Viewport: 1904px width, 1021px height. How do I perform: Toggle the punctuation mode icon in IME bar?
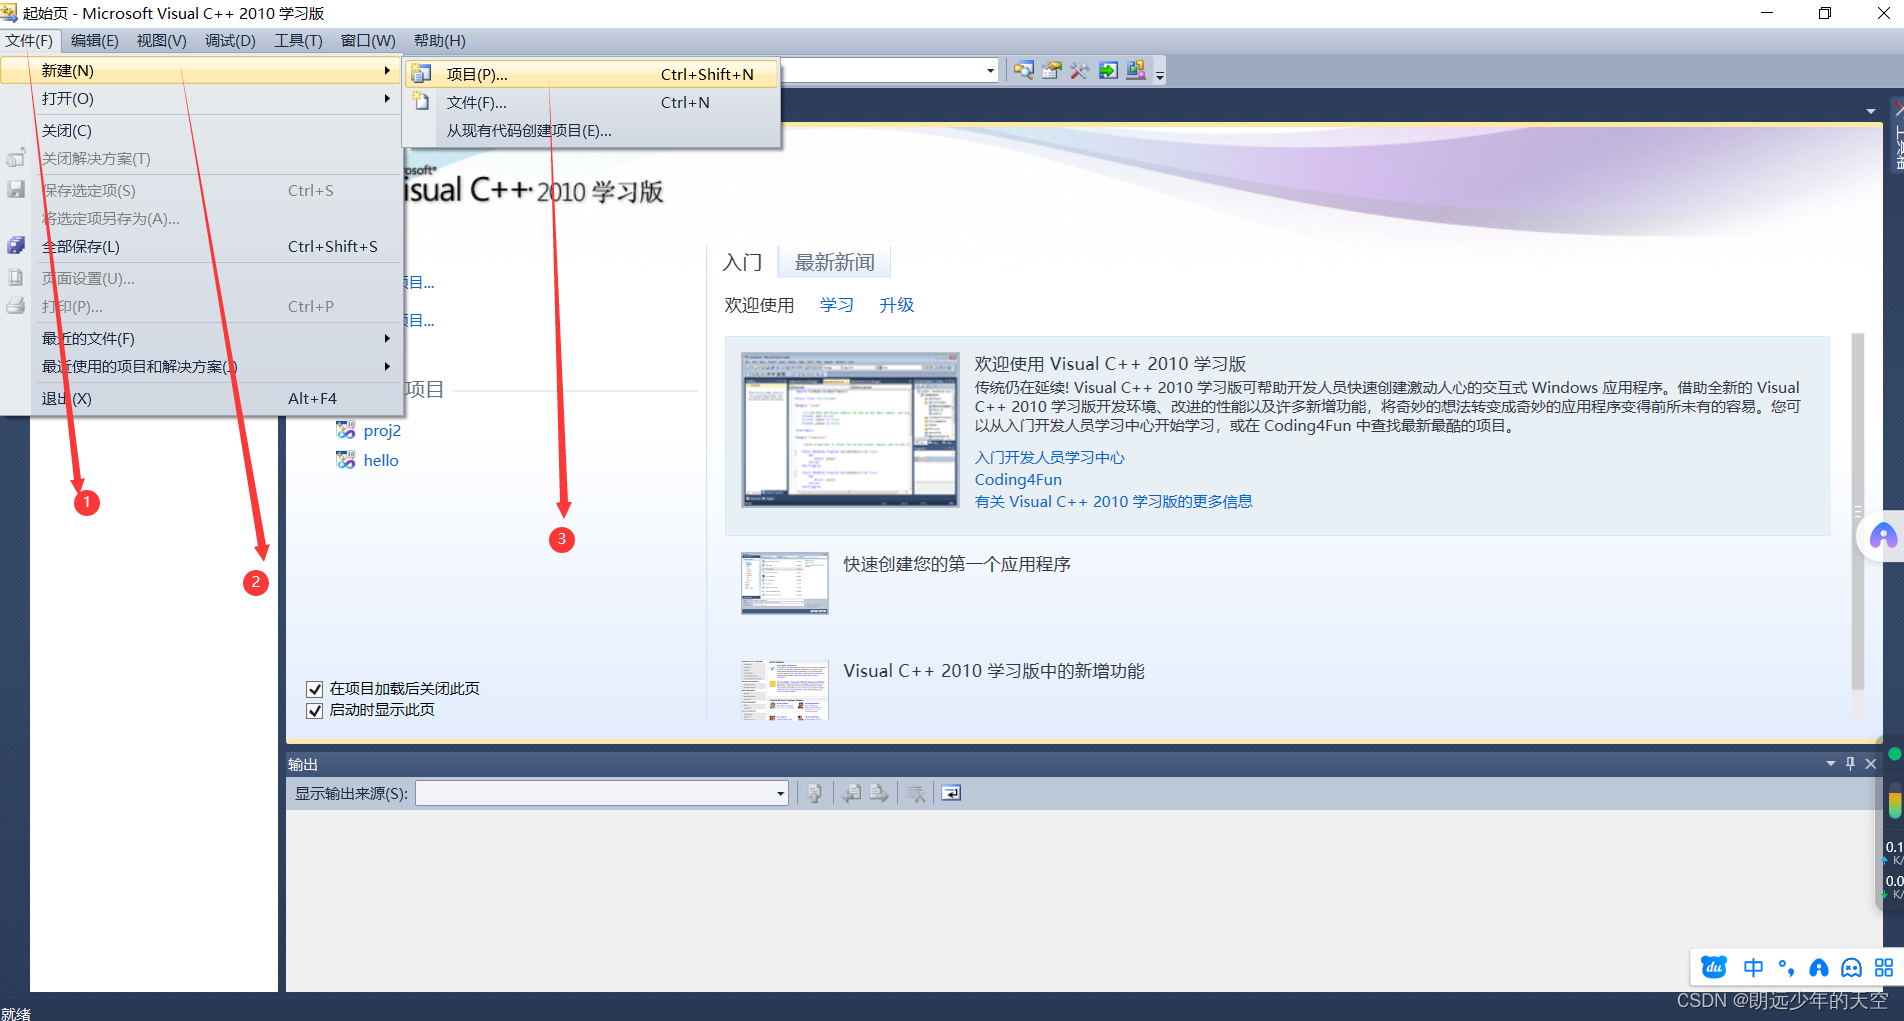[x=1786, y=967]
